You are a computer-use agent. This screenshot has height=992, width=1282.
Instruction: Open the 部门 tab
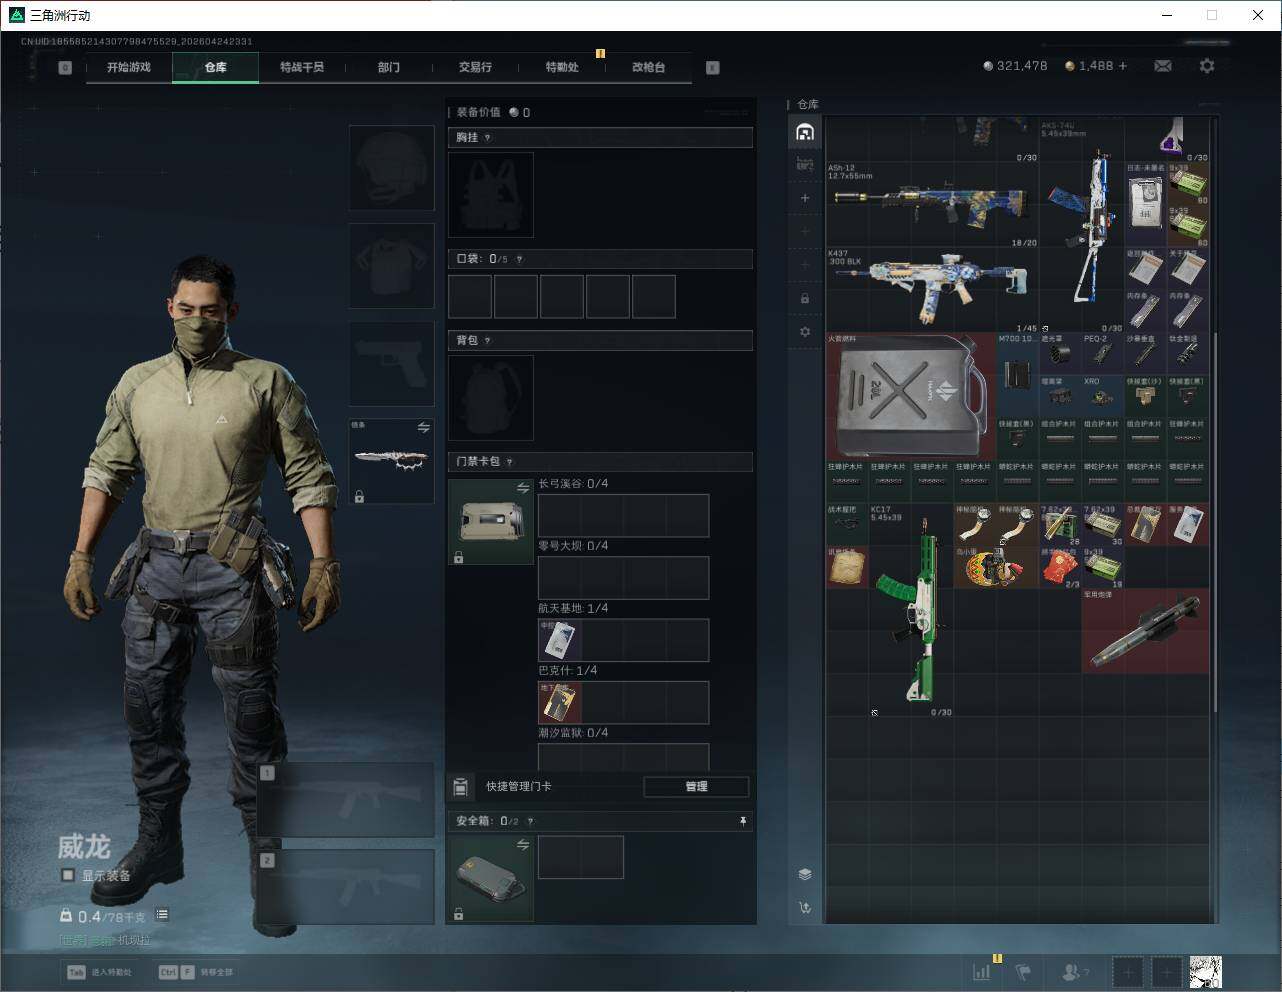click(x=389, y=67)
